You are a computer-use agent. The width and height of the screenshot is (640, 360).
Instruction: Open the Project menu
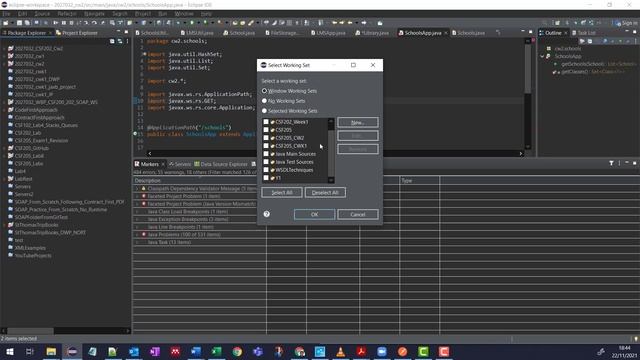tap(143, 14)
